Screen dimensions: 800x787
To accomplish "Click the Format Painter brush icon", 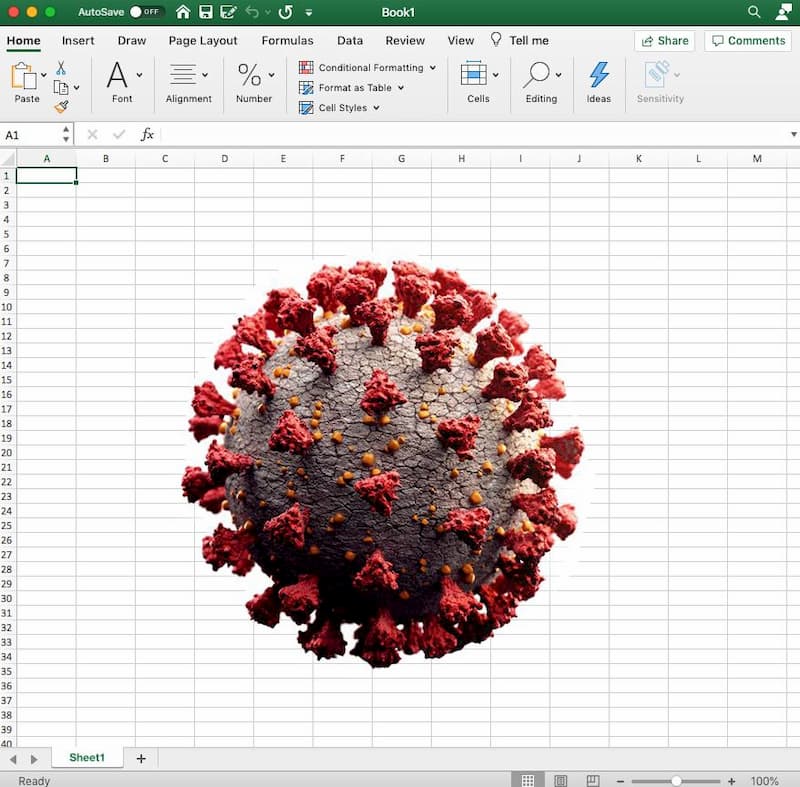I will click(x=61, y=107).
